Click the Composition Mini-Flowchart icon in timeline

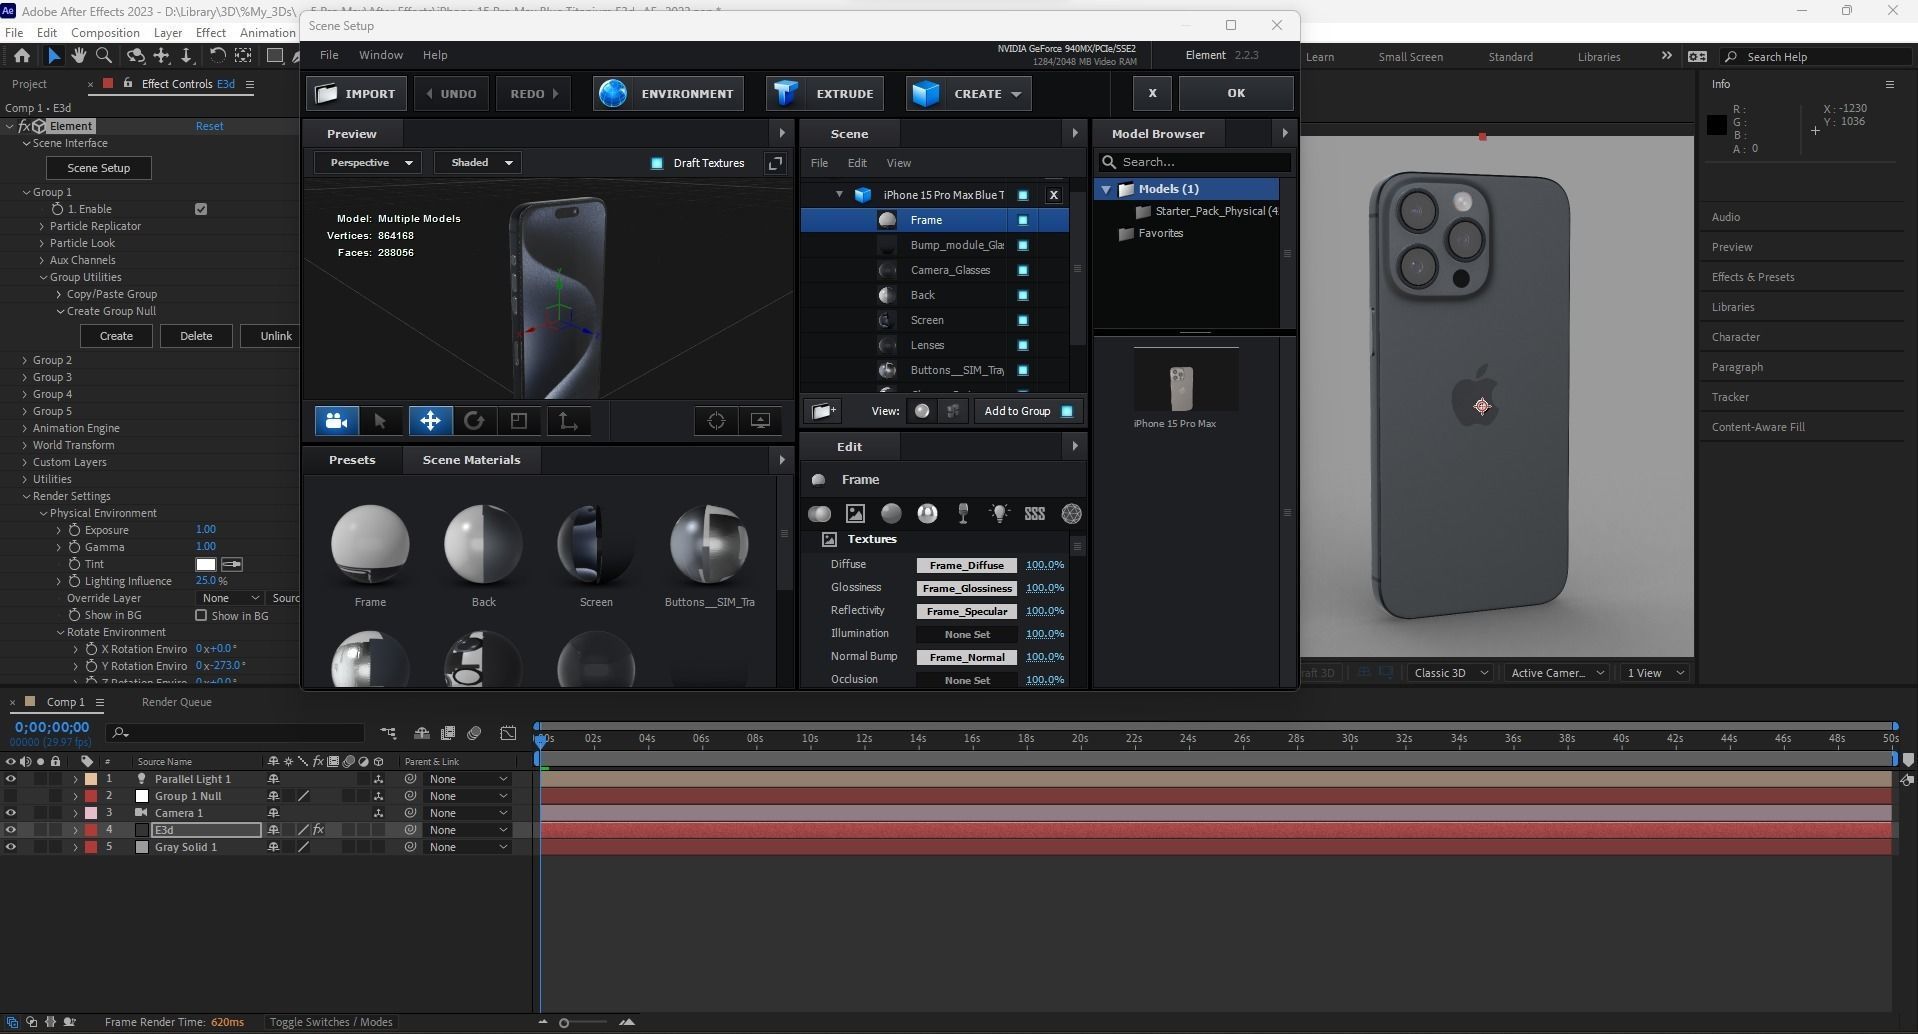[388, 734]
